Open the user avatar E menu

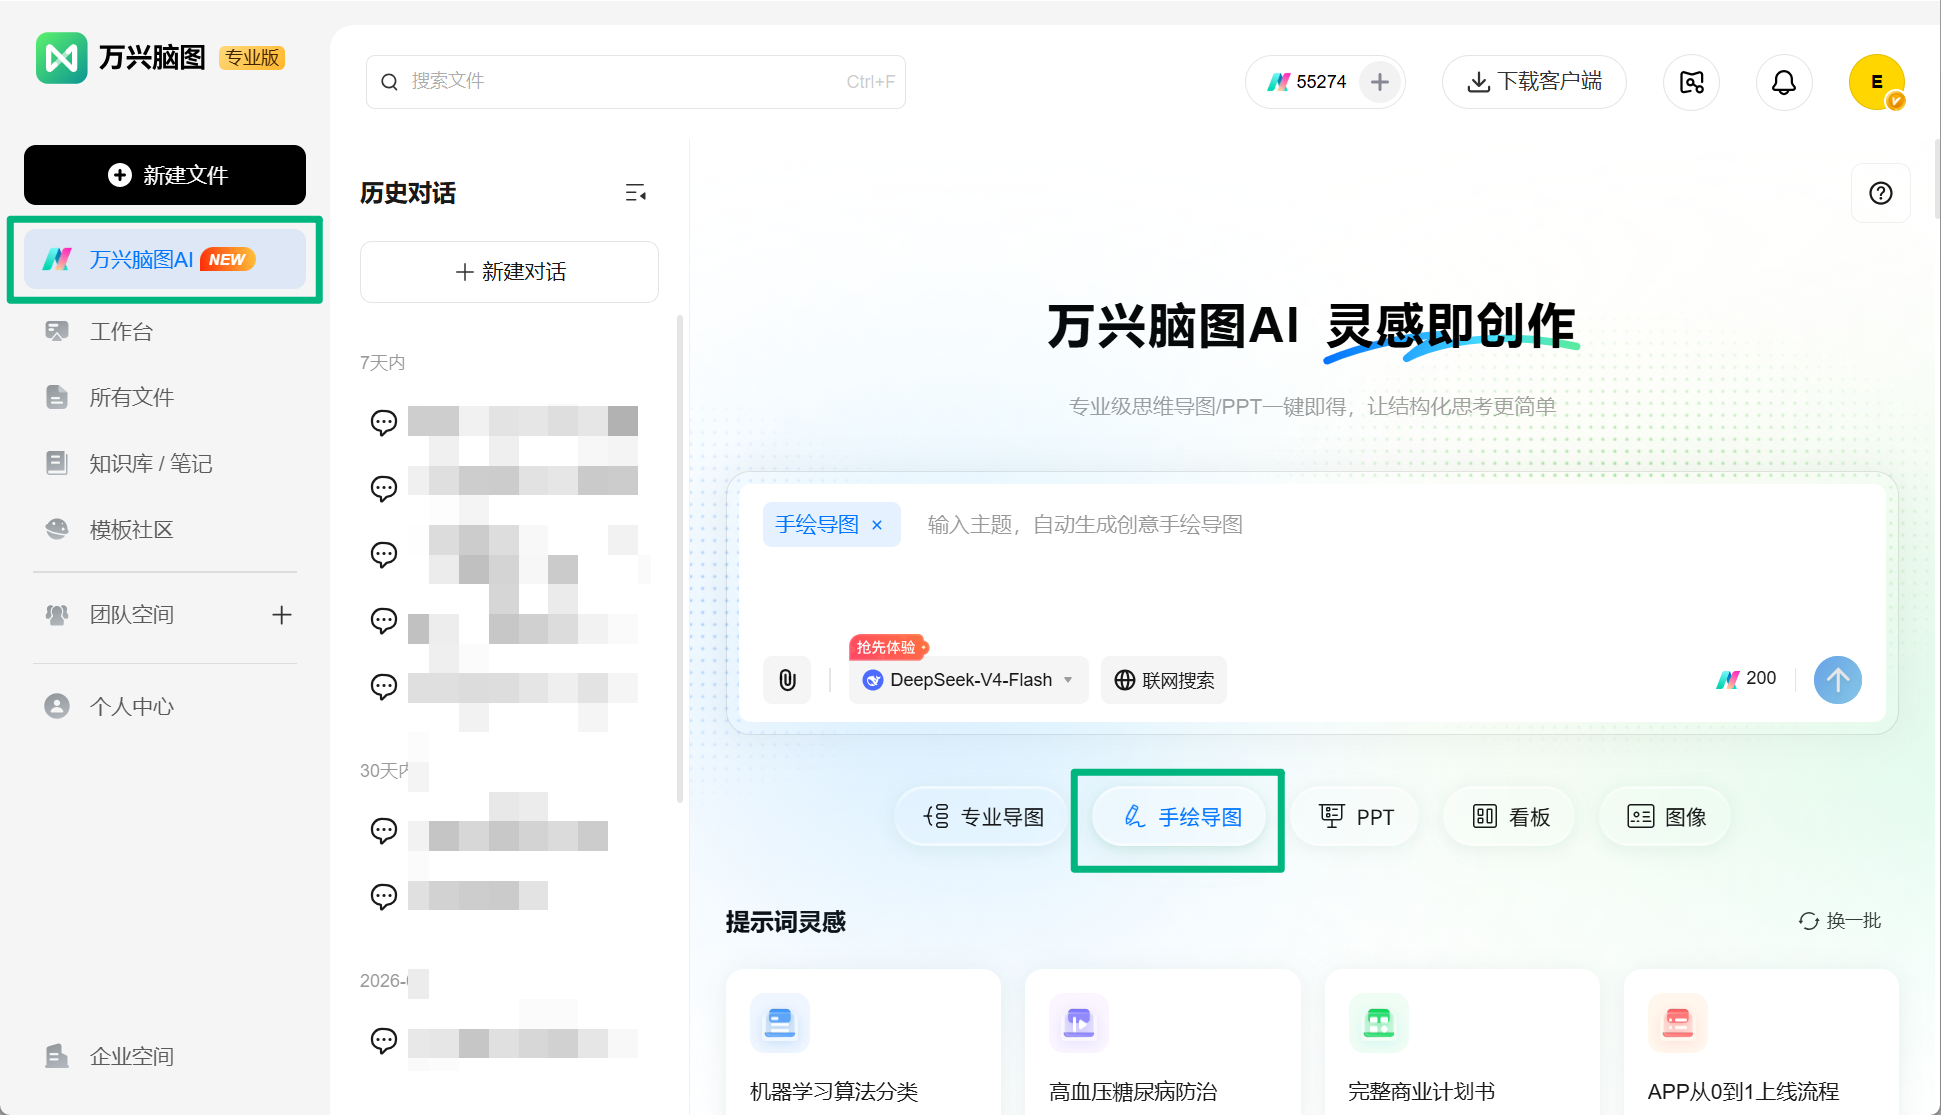pyautogui.click(x=1877, y=82)
